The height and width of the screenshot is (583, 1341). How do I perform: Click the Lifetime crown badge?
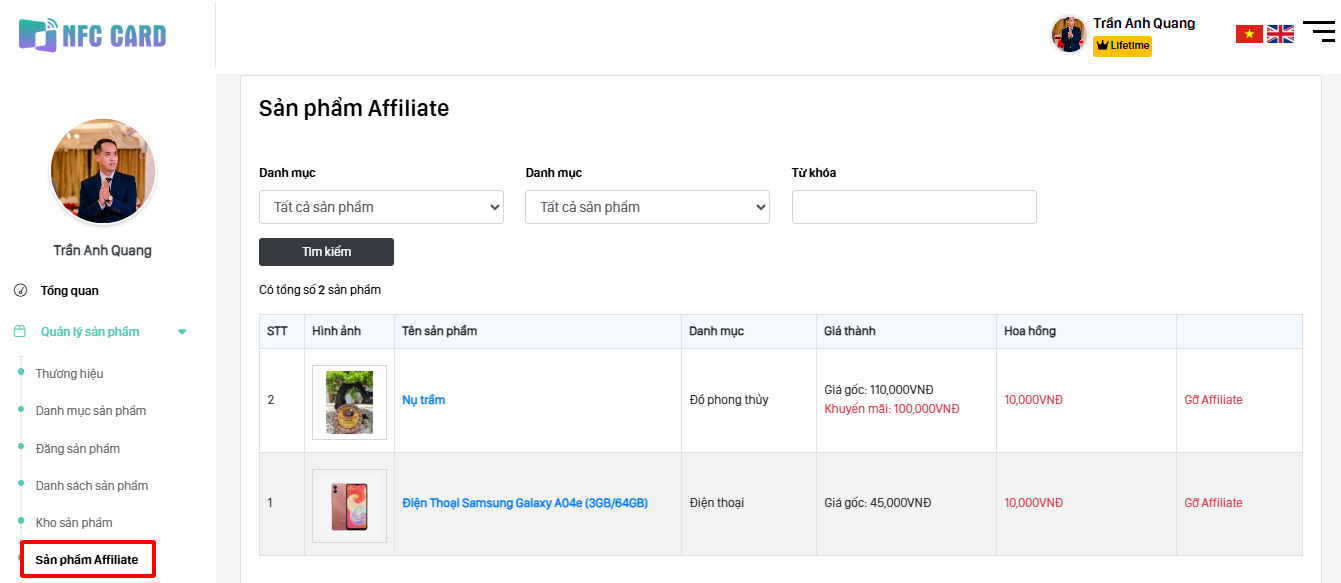pyautogui.click(x=1122, y=46)
